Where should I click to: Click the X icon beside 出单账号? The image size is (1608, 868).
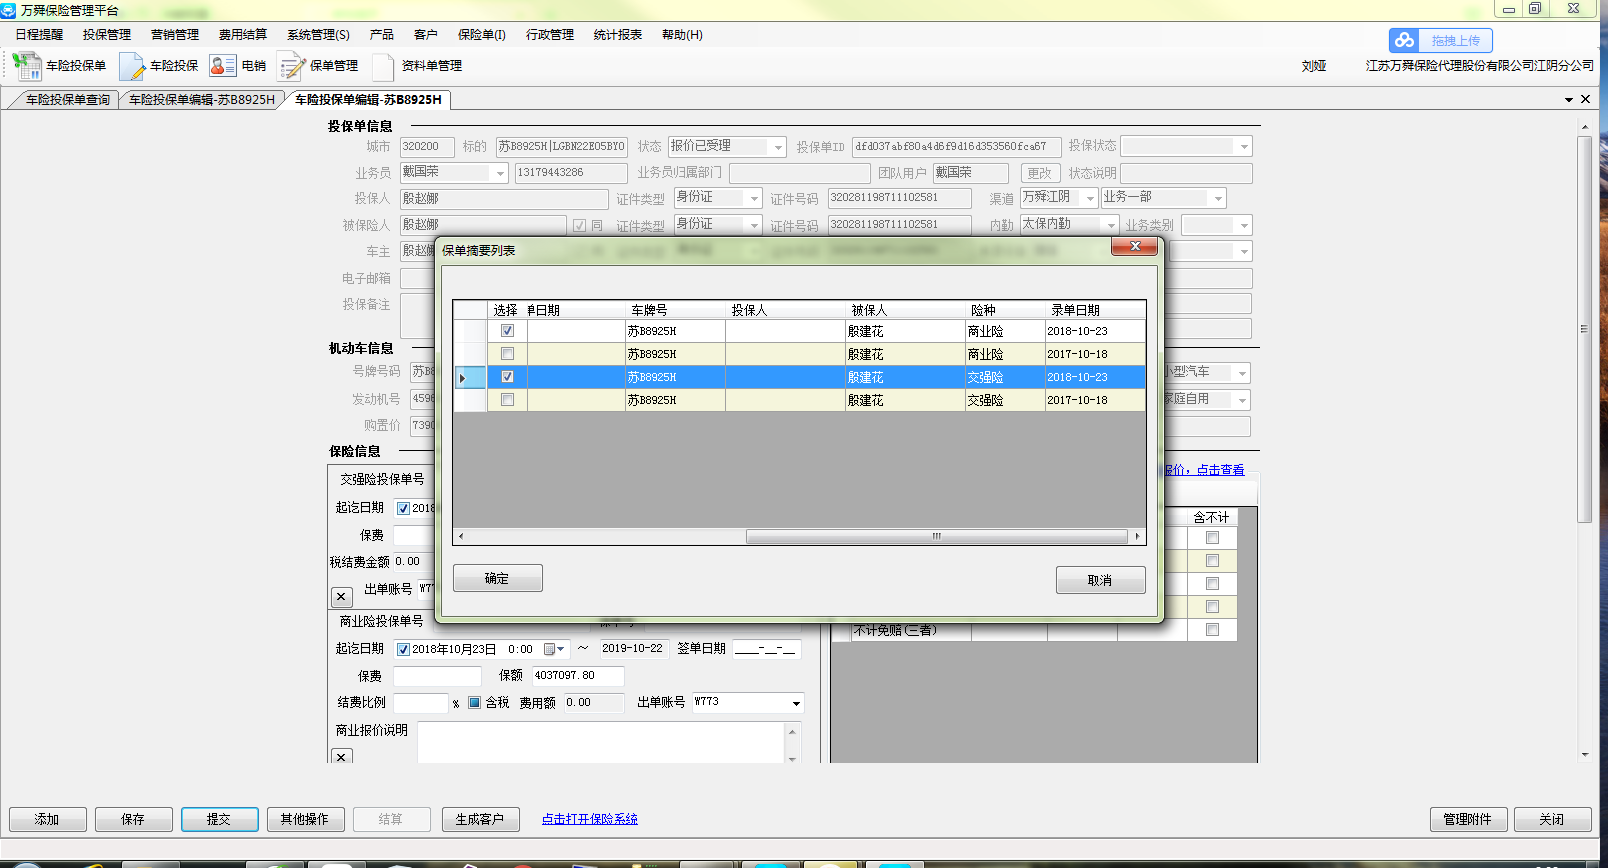click(341, 597)
